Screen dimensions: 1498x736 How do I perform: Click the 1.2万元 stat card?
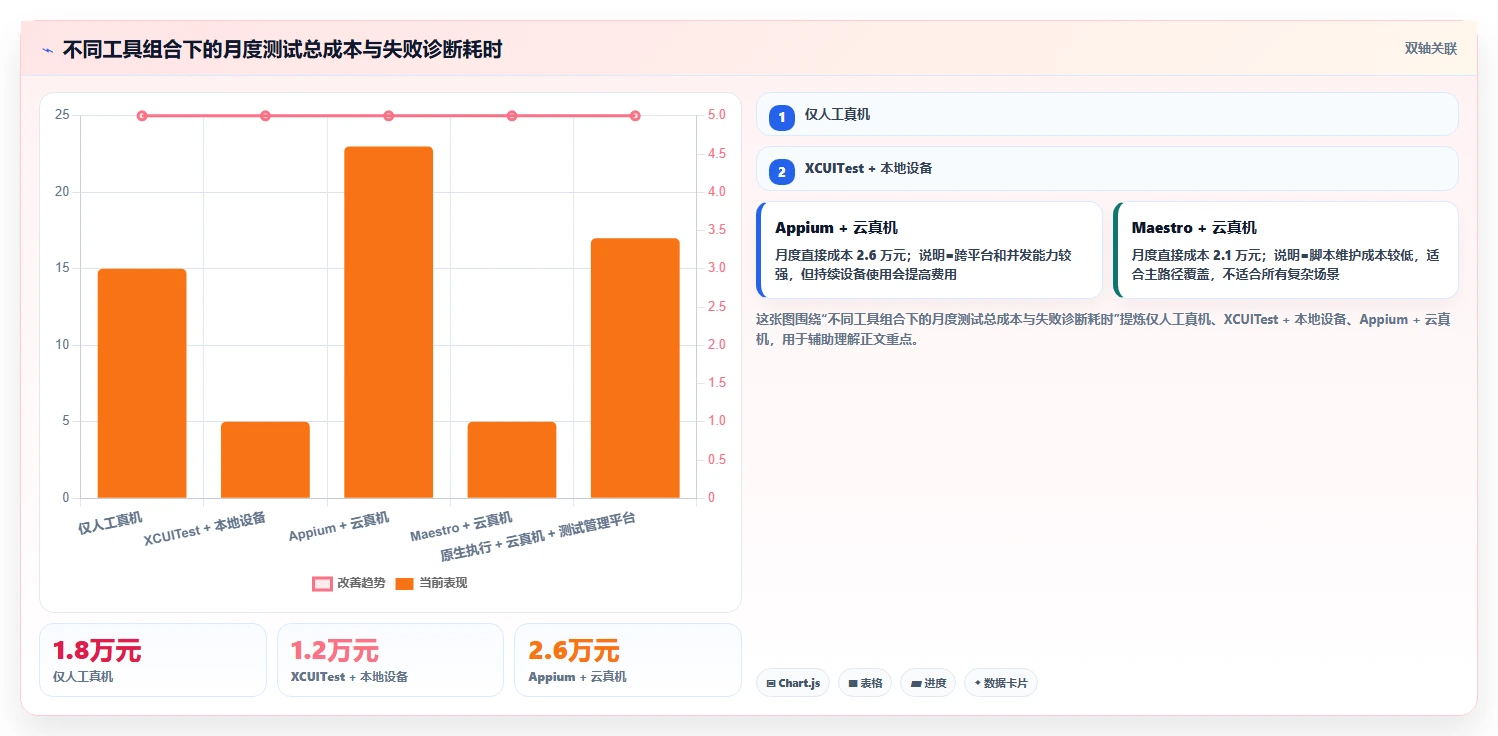coord(390,660)
